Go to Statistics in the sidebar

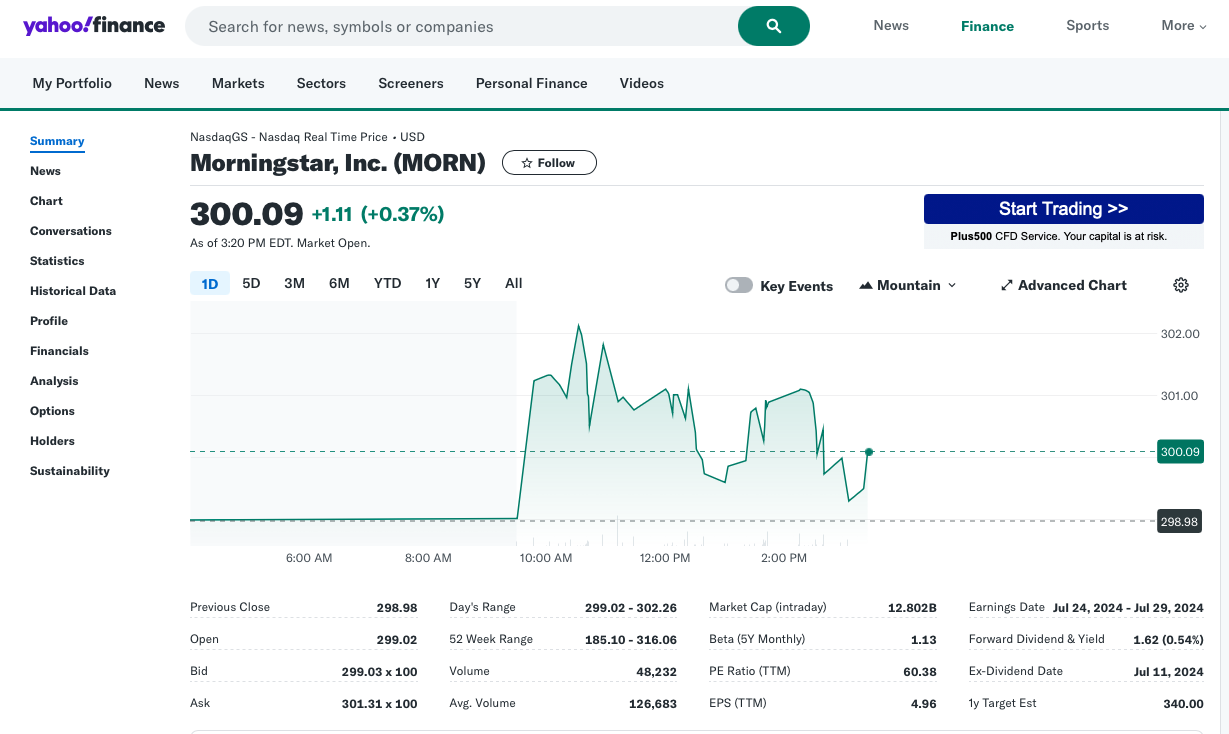(x=57, y=261)
